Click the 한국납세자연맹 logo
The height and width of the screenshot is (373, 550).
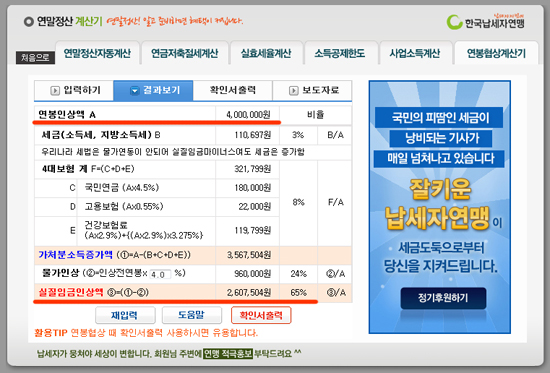[485, 21]
